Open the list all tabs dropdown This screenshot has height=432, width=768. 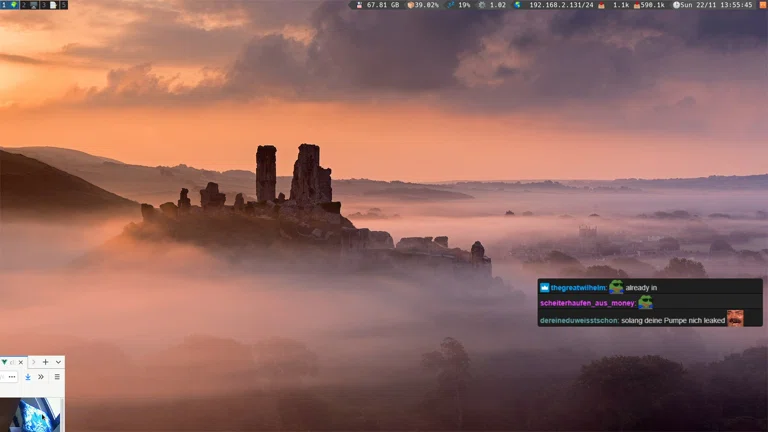[58, 362]
